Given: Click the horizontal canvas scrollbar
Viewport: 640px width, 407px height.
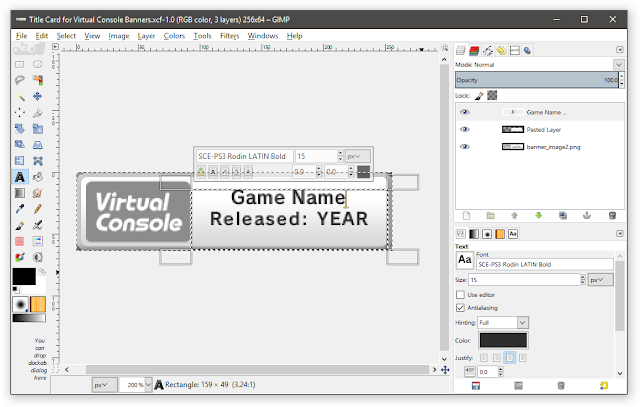Looking at the screenshot, I should click(257, 369).
